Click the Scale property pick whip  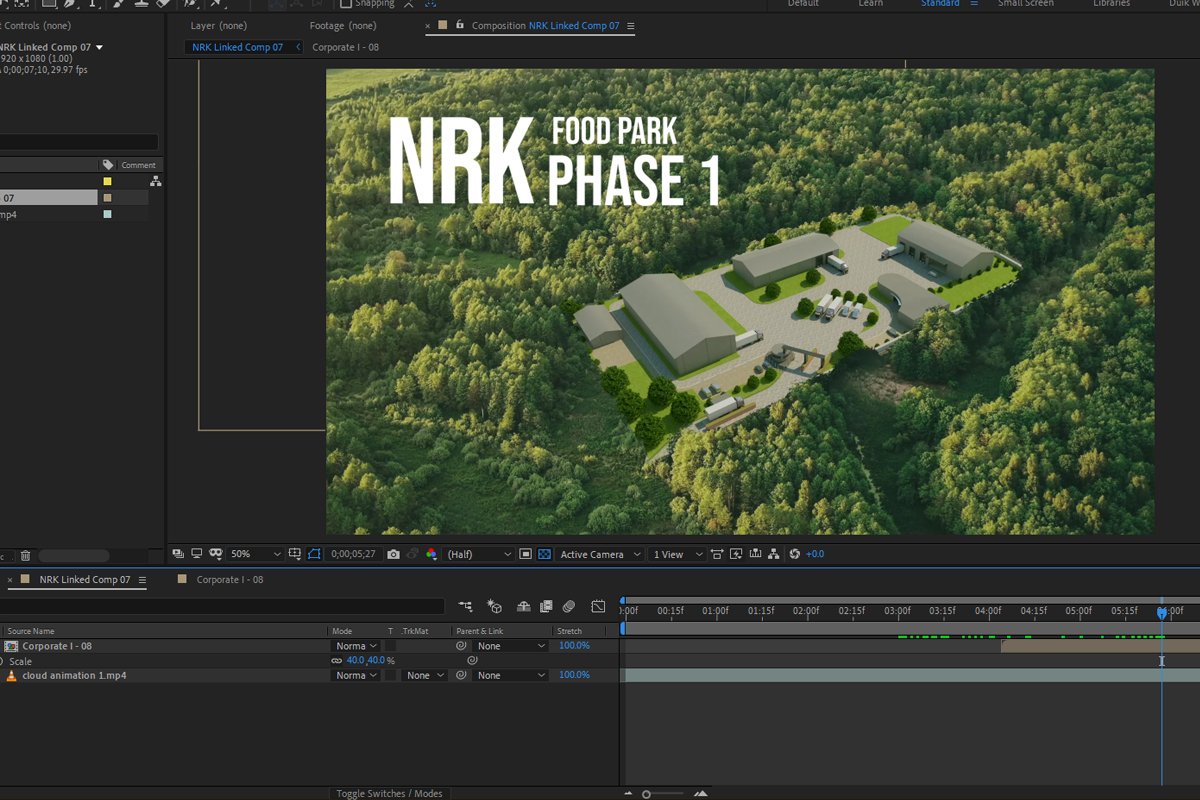(x=472, y=660)
